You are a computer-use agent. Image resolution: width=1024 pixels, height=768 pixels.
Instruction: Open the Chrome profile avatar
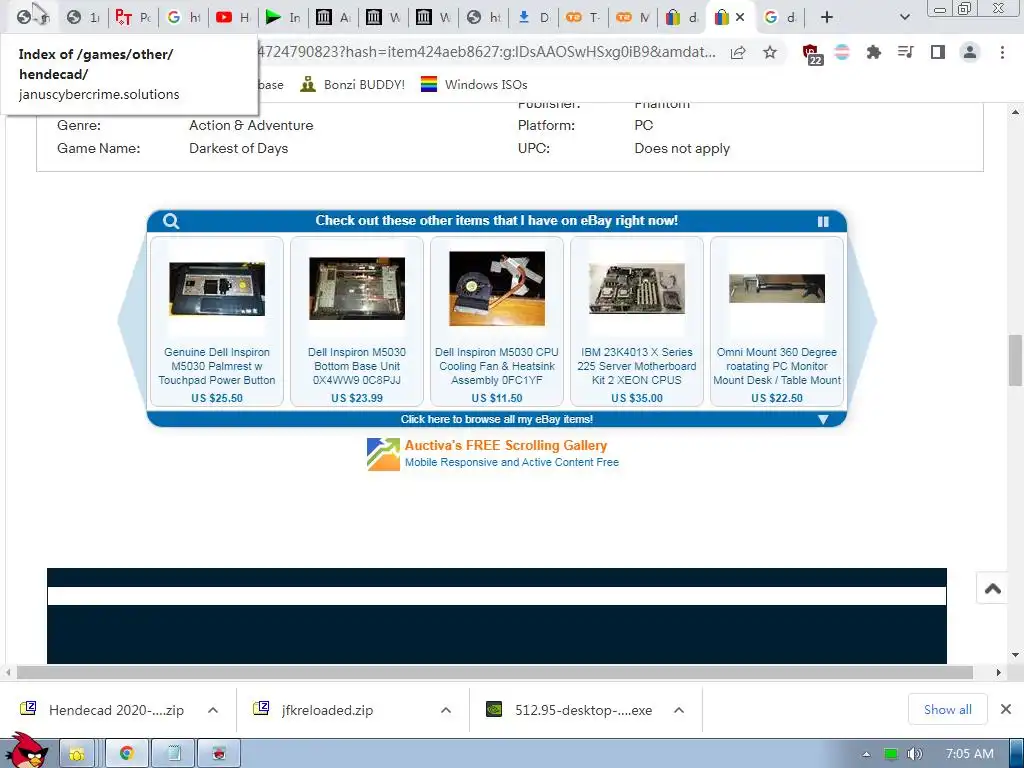click(970, 52)
